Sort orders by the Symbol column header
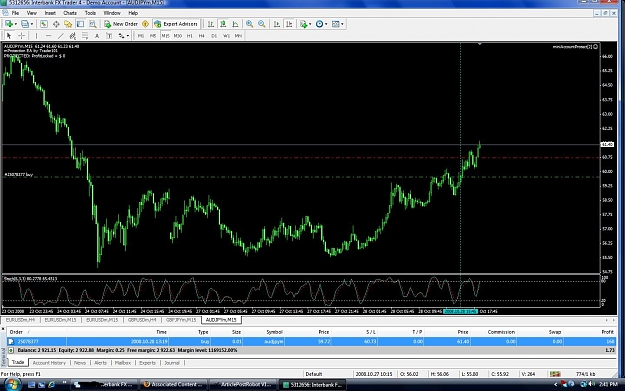625x391 pixels. (x=274, y=332)
